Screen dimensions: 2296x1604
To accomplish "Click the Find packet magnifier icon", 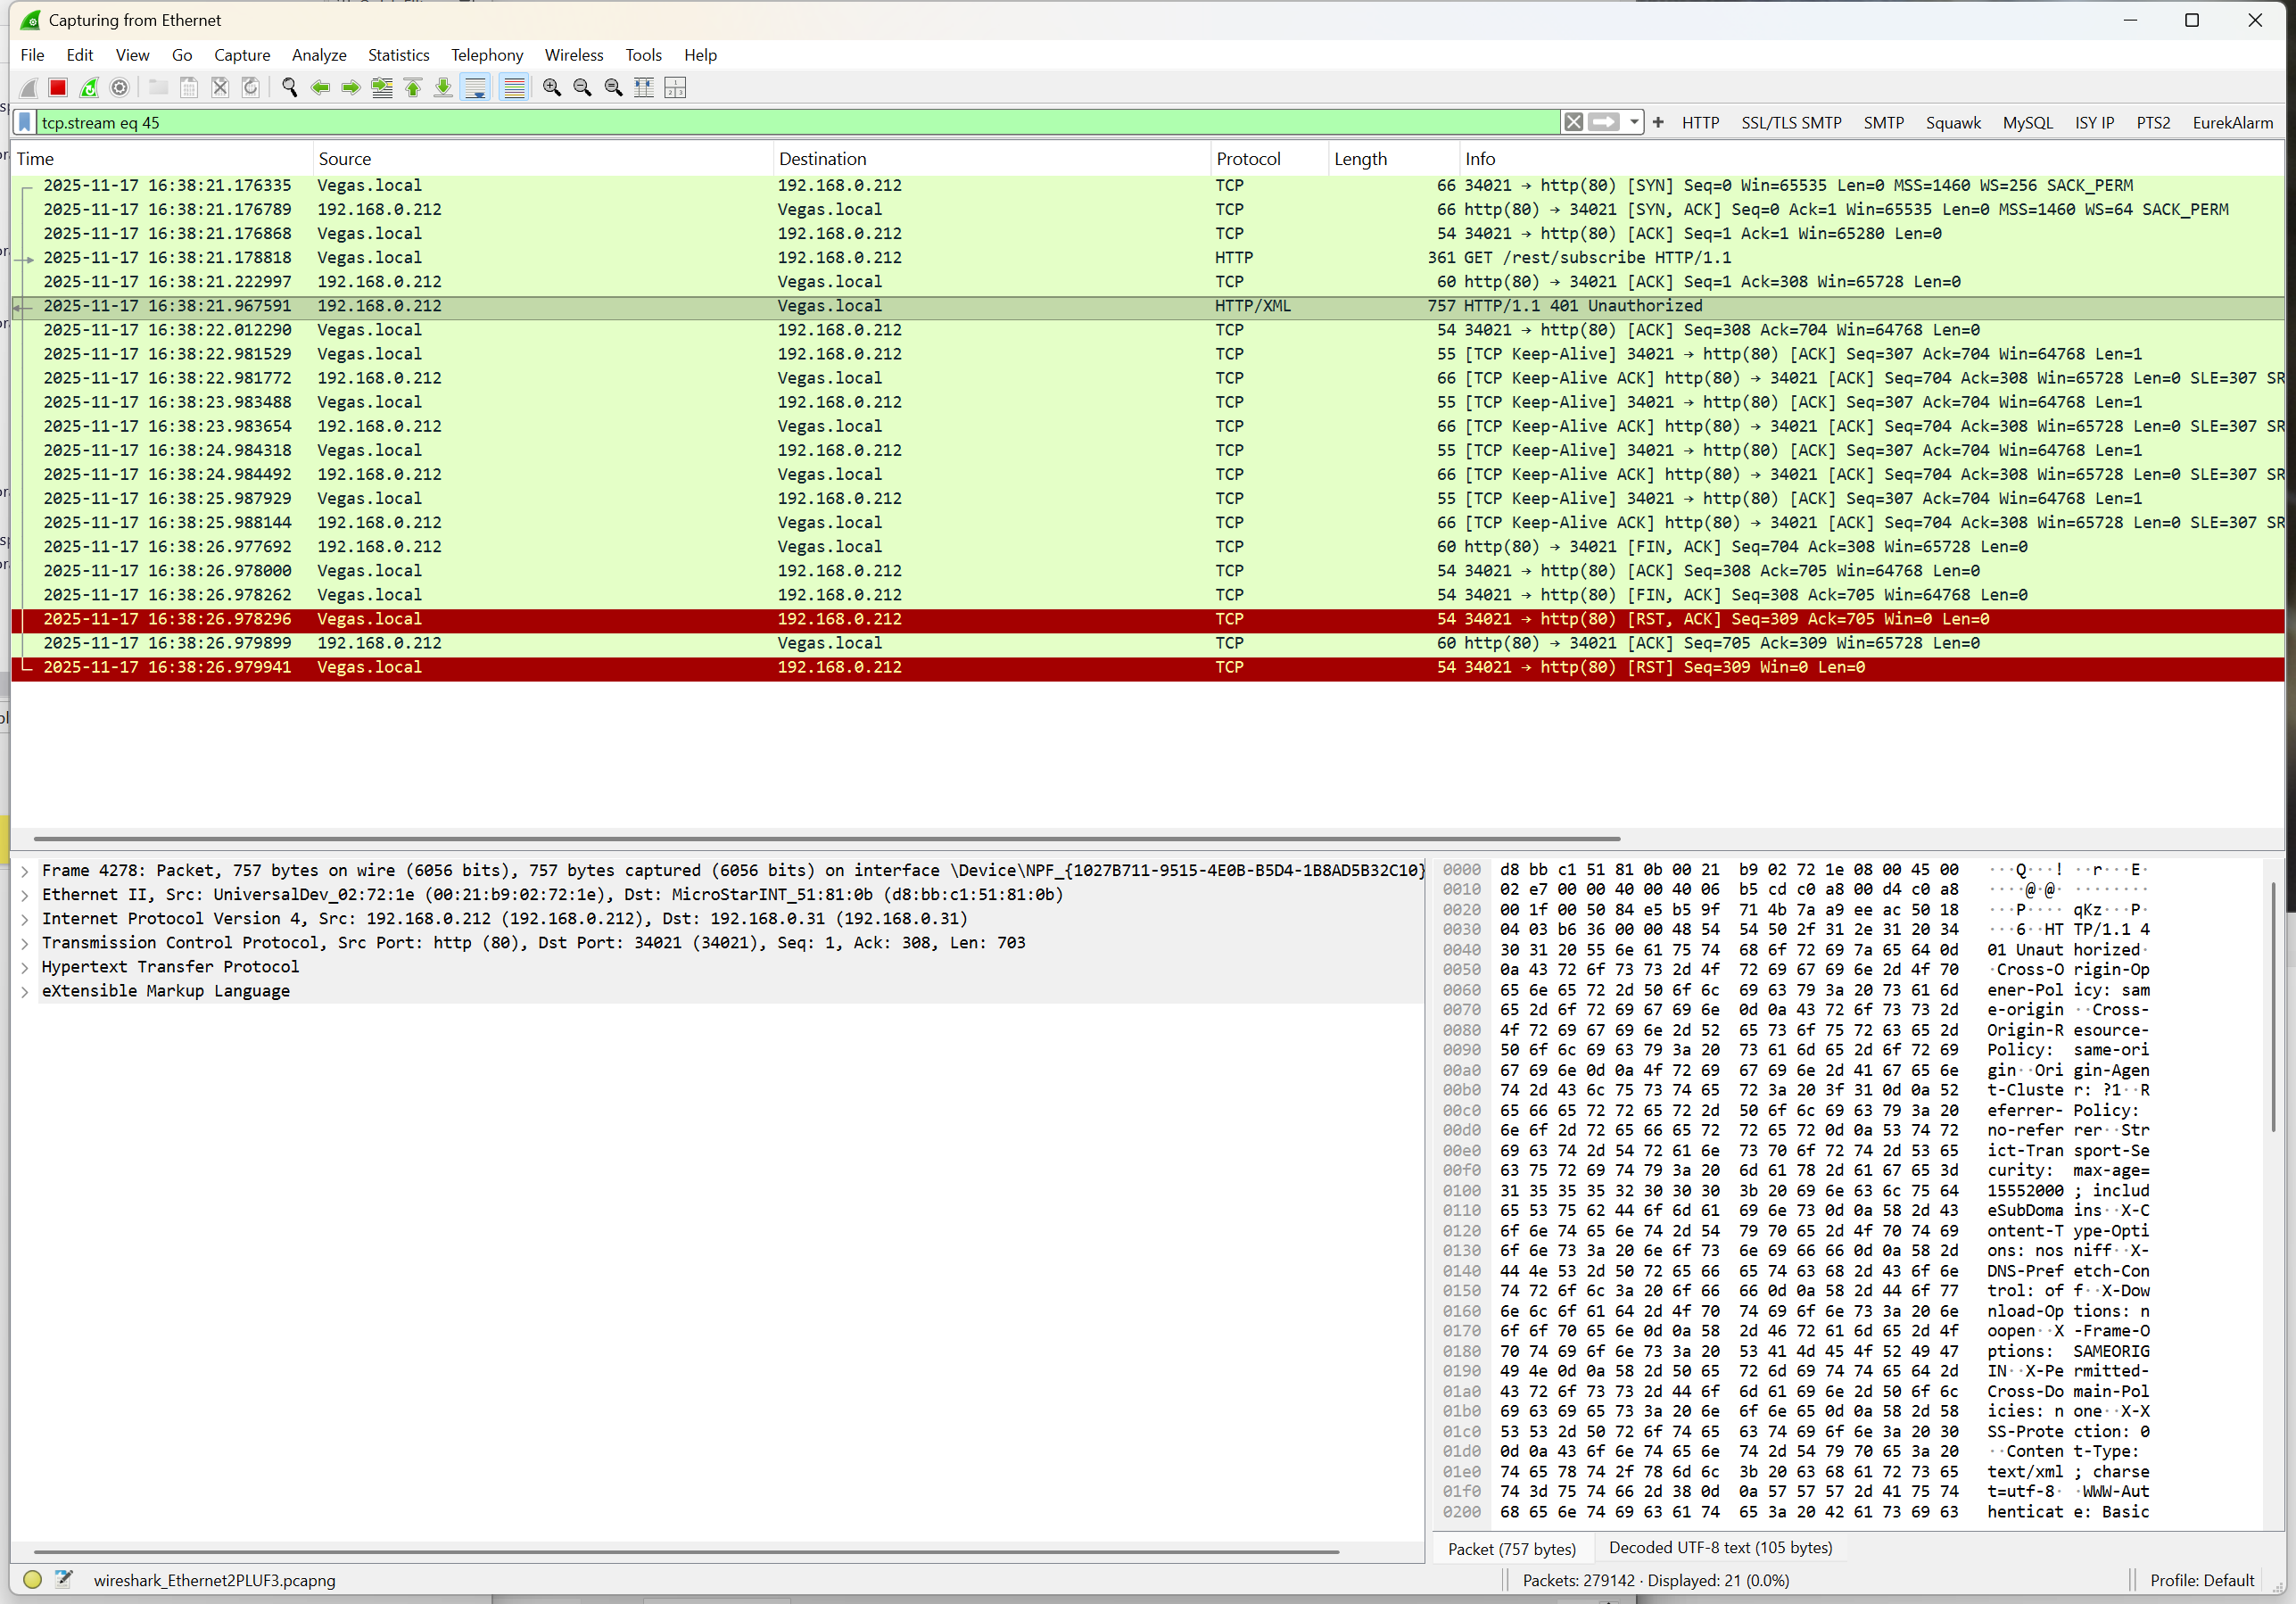I will click(x=290, y=88).
